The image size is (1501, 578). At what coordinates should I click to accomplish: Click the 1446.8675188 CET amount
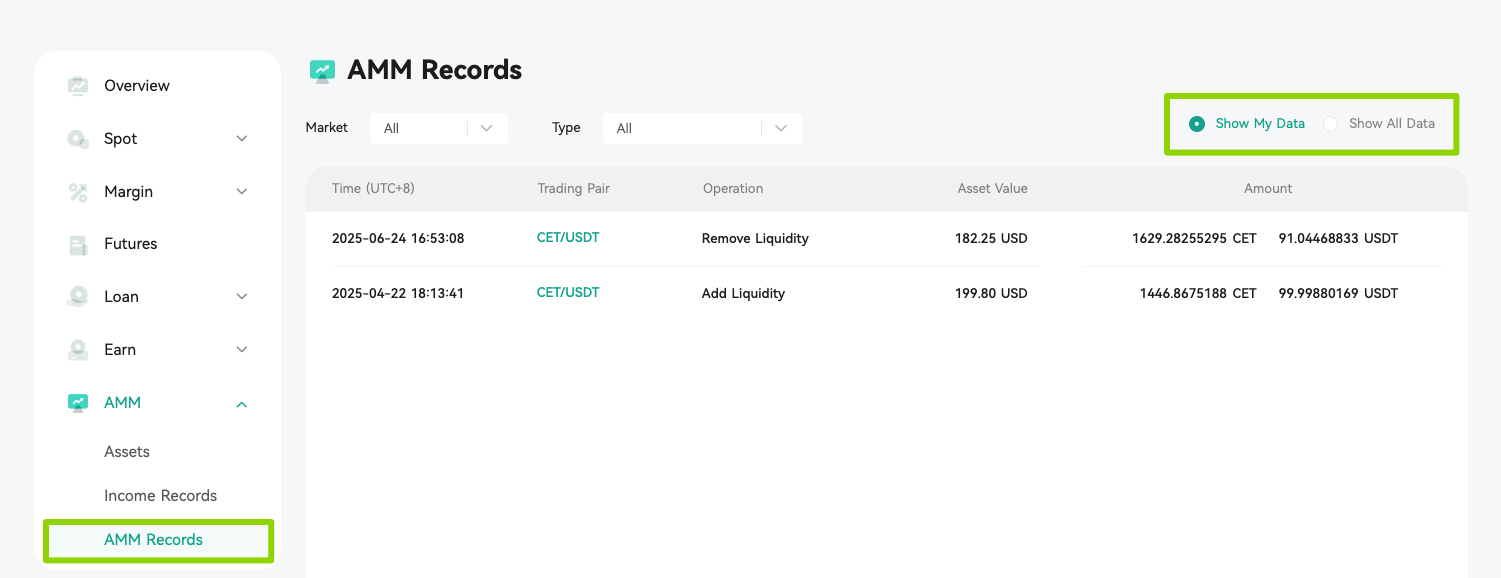(x=1198, y=294)
